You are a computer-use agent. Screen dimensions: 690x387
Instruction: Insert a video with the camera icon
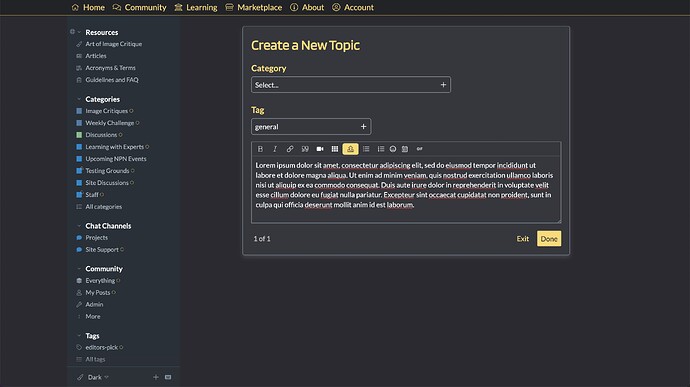[x=320, y=149]
